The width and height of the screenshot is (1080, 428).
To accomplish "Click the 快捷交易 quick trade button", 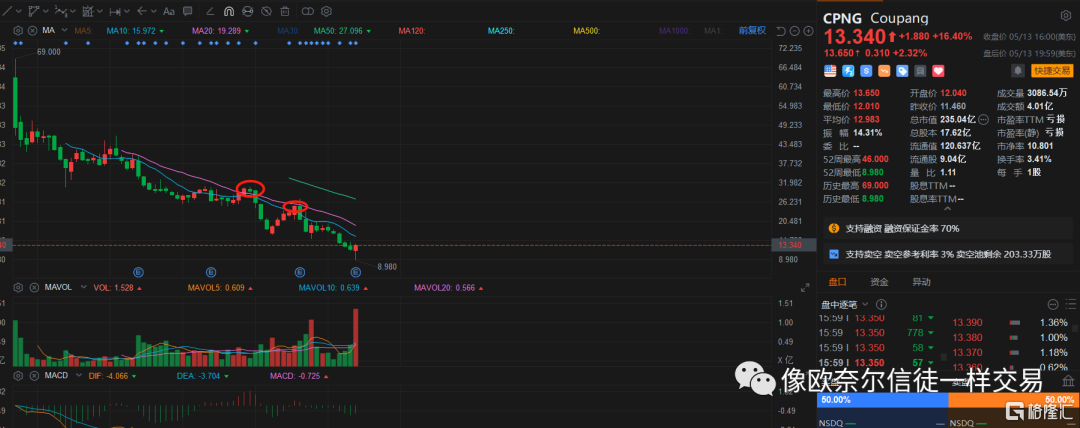I will (x=1052, y=71).
